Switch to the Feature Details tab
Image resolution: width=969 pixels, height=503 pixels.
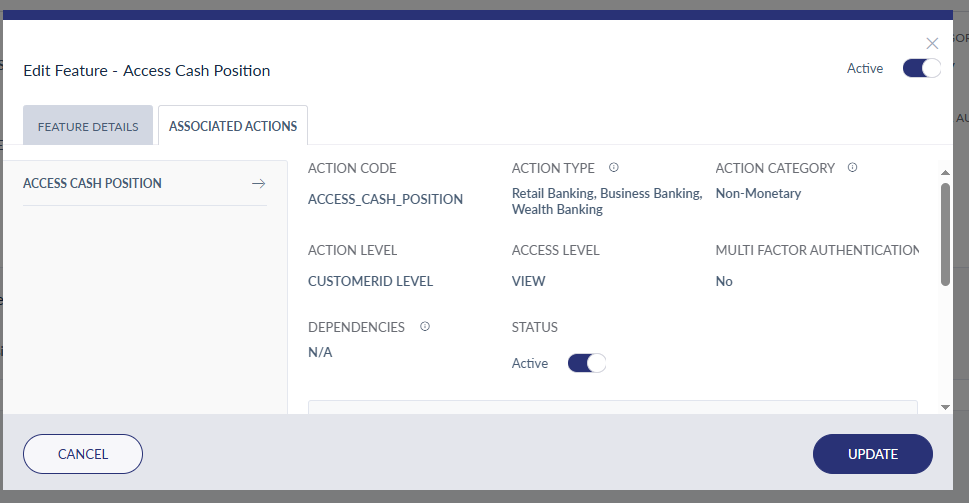(x=88, y=125)
